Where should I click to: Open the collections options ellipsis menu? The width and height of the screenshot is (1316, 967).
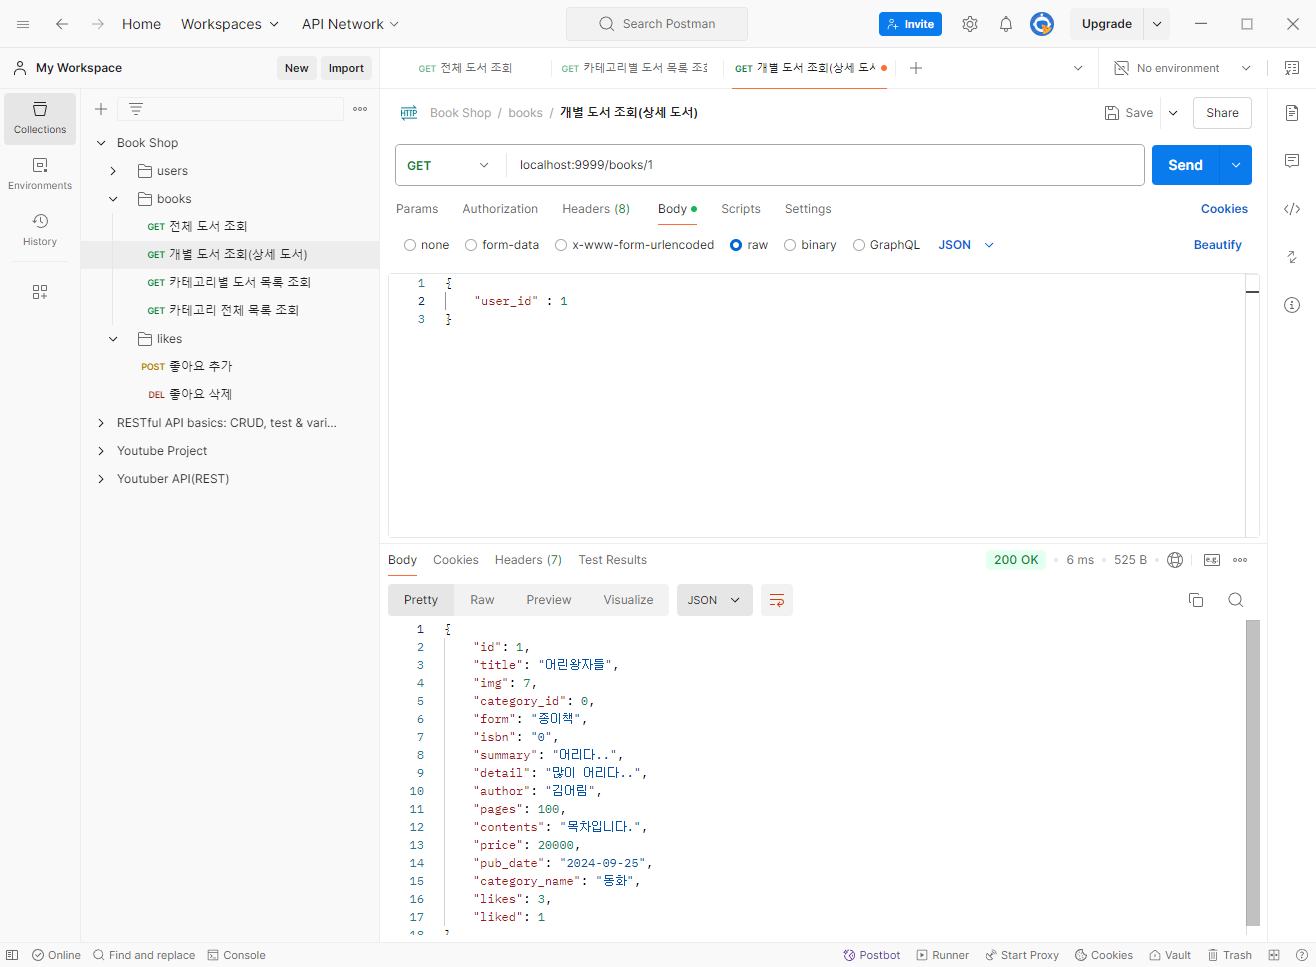360,109
